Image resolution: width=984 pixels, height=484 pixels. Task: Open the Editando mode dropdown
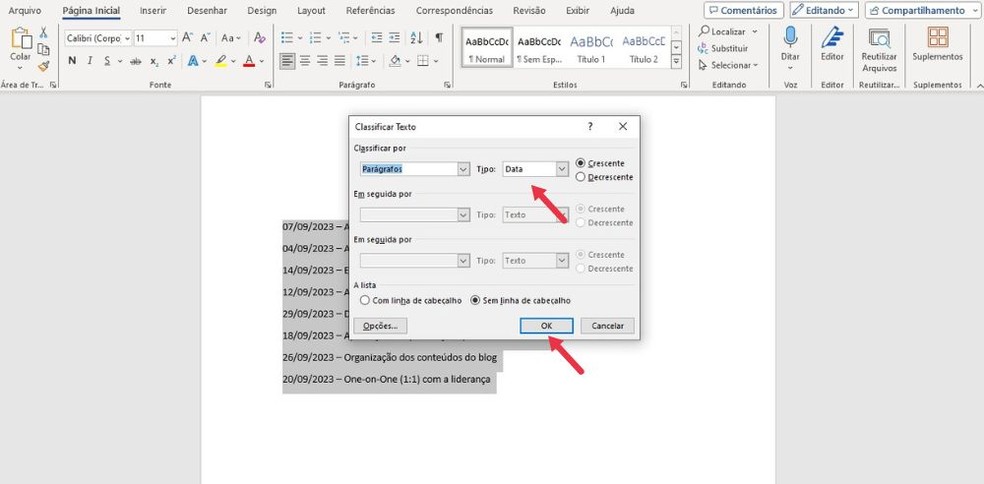824,10
